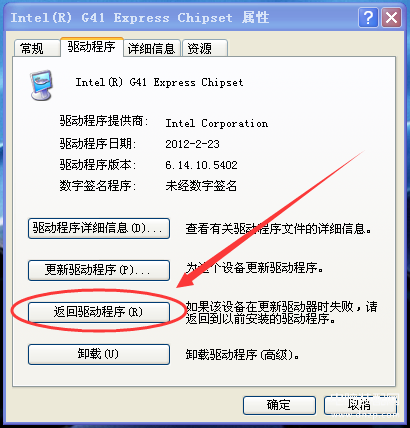Screen dimensions: 410x428
Task: Open the 详细信息 tab
Action: click(152, 49)
